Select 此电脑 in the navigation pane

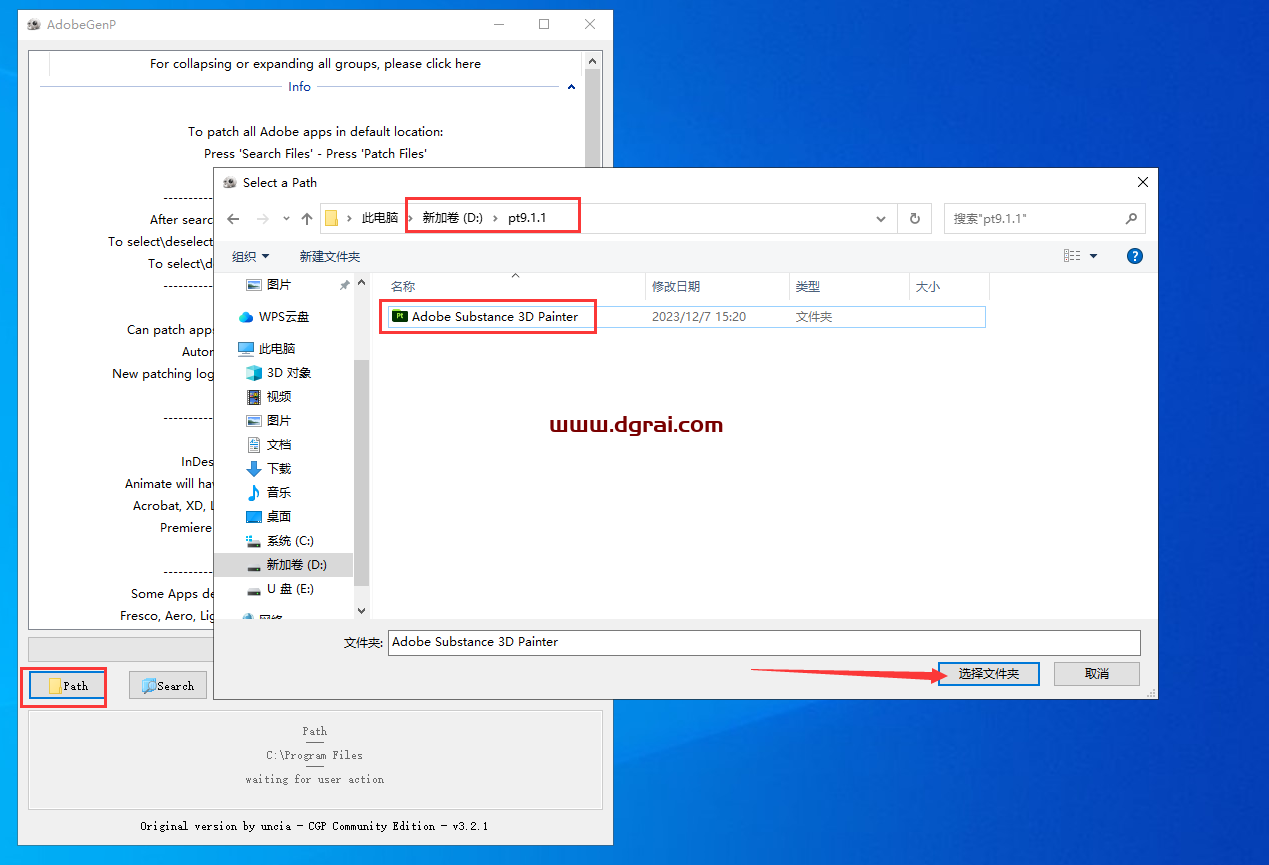[277, 349]
